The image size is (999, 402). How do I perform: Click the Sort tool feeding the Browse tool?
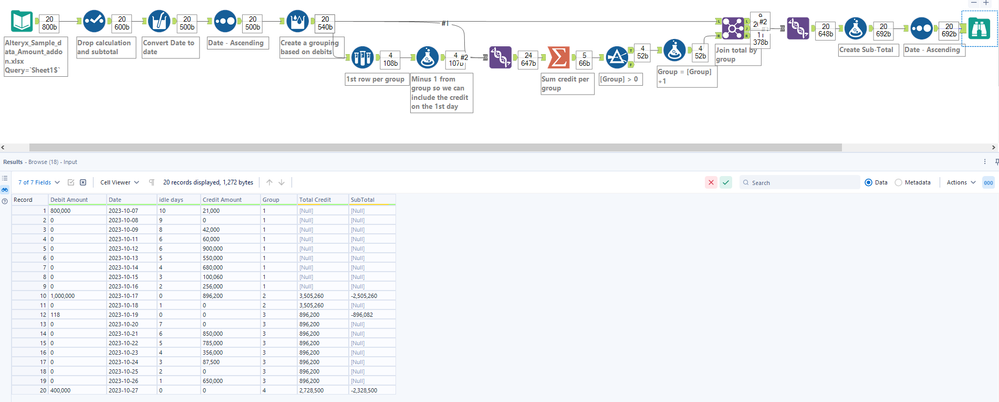(x=921, y=29)
